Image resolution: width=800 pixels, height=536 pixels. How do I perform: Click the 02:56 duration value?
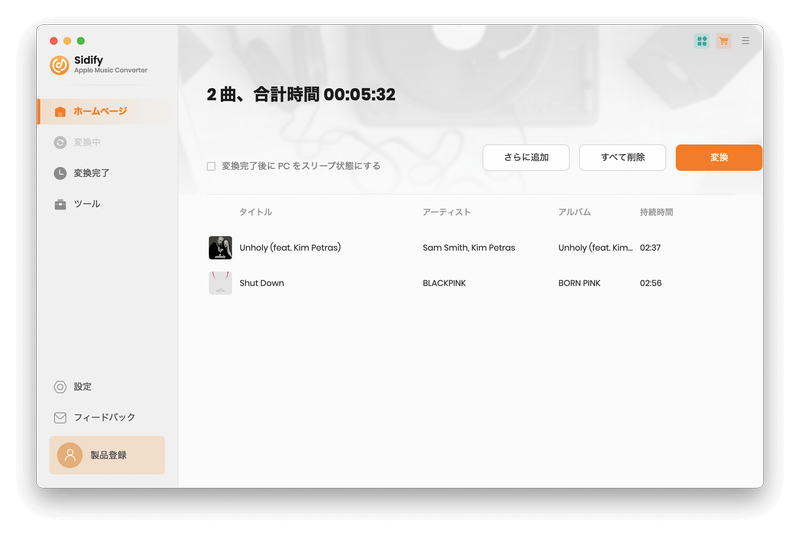[651, 283]
